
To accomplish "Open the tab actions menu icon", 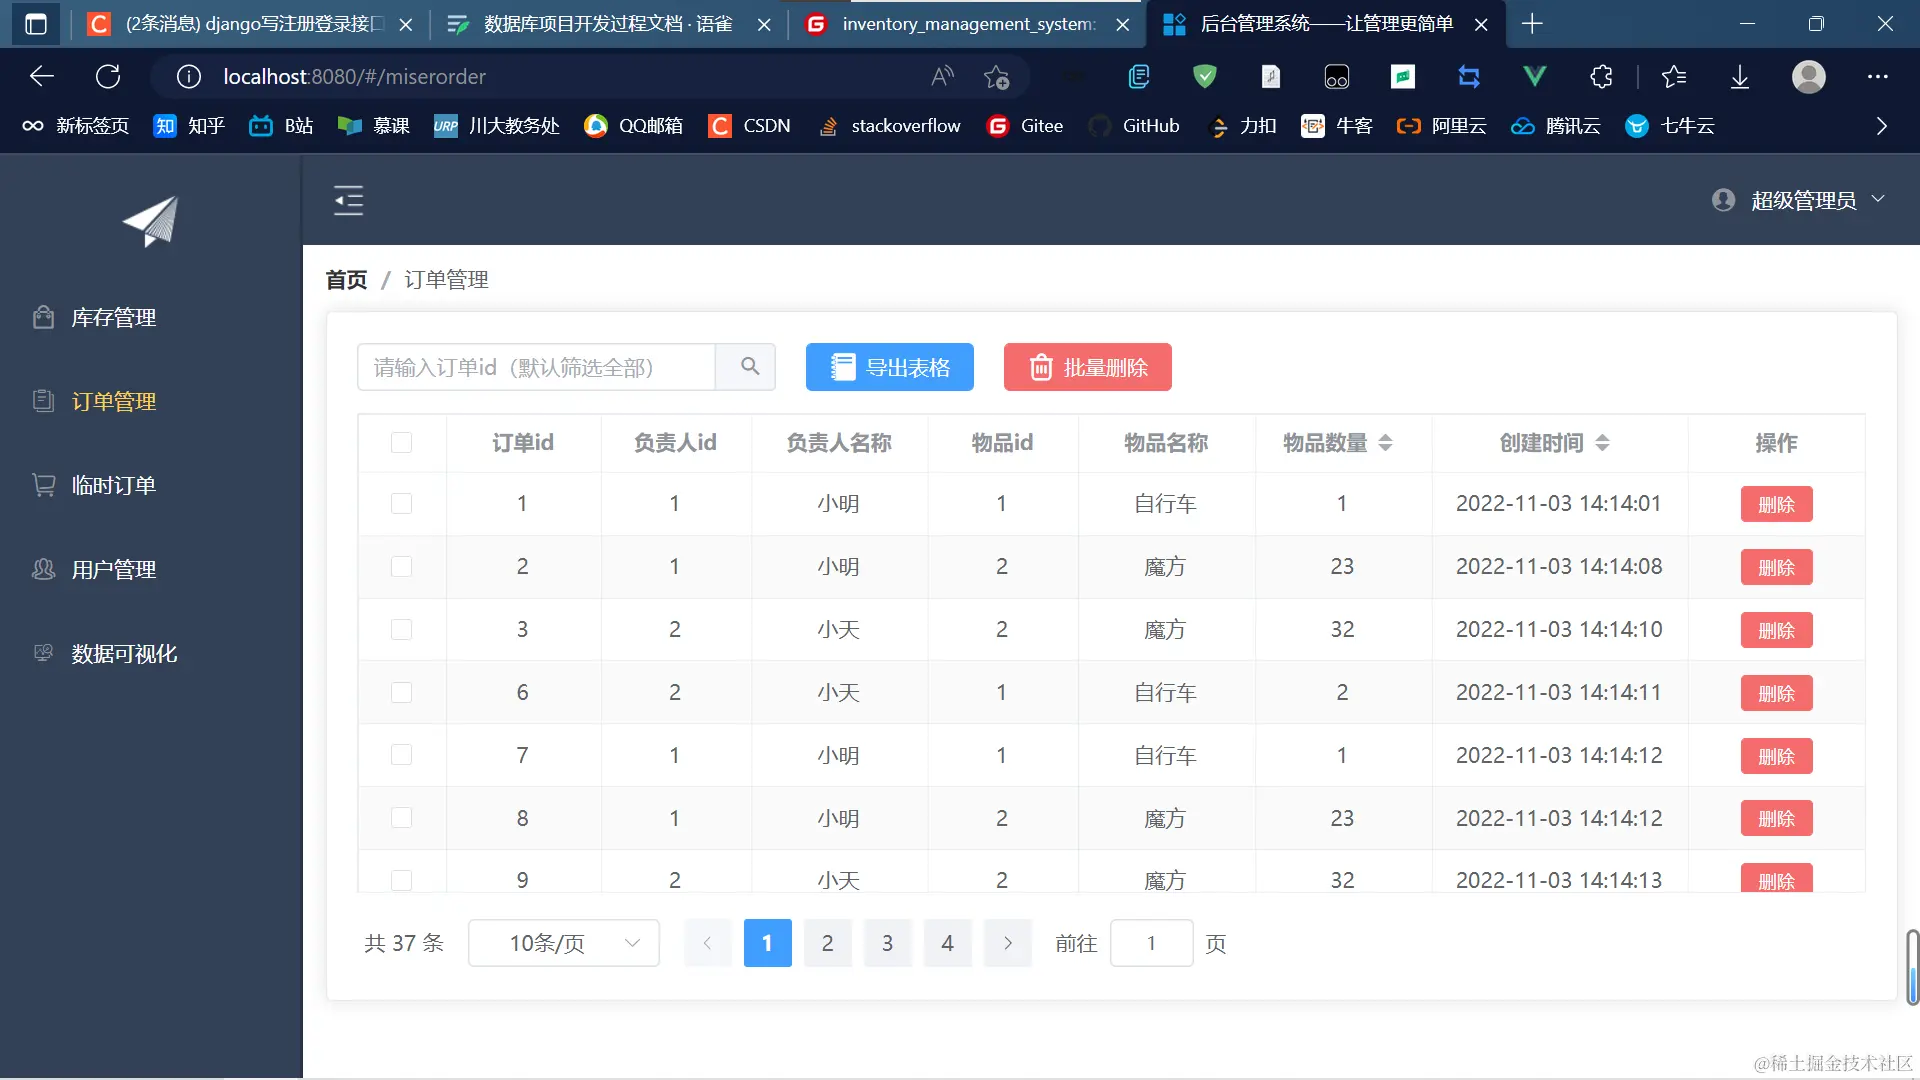I will click(x=35, y=24).
